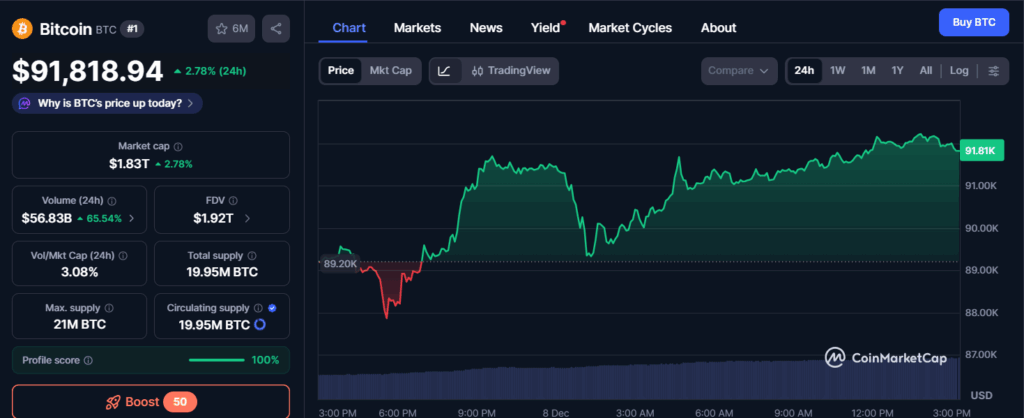Open the Markets tab
Screen dimensions: 1024x418
417,28
